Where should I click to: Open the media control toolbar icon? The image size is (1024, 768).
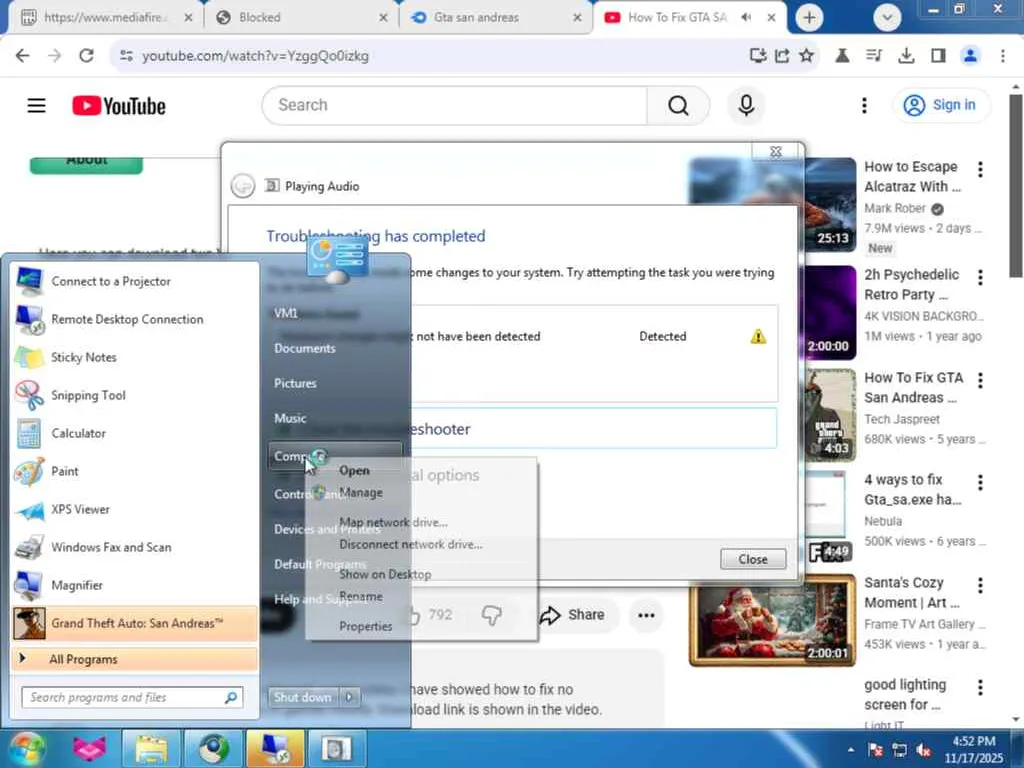[874, 56]
